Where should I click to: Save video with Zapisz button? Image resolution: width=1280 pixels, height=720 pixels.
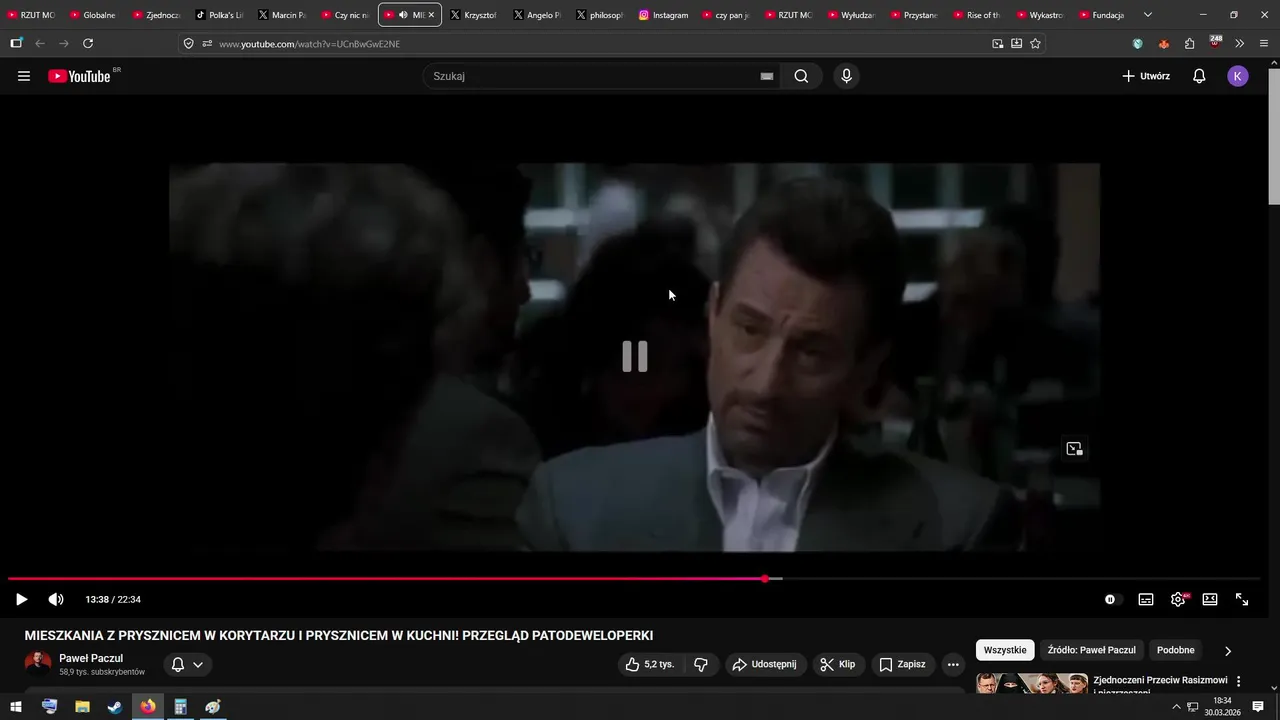pyautogui.click(x=902, y=664)
